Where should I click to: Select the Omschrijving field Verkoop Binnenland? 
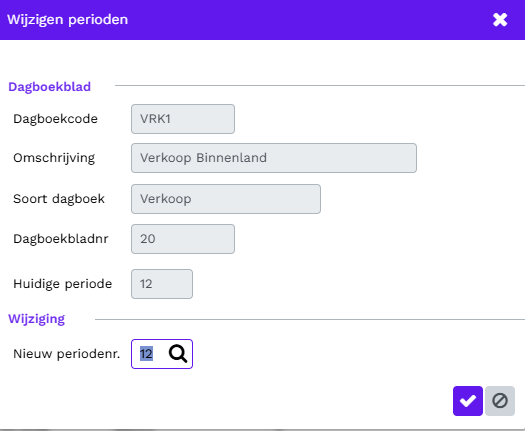pos(274,158)
